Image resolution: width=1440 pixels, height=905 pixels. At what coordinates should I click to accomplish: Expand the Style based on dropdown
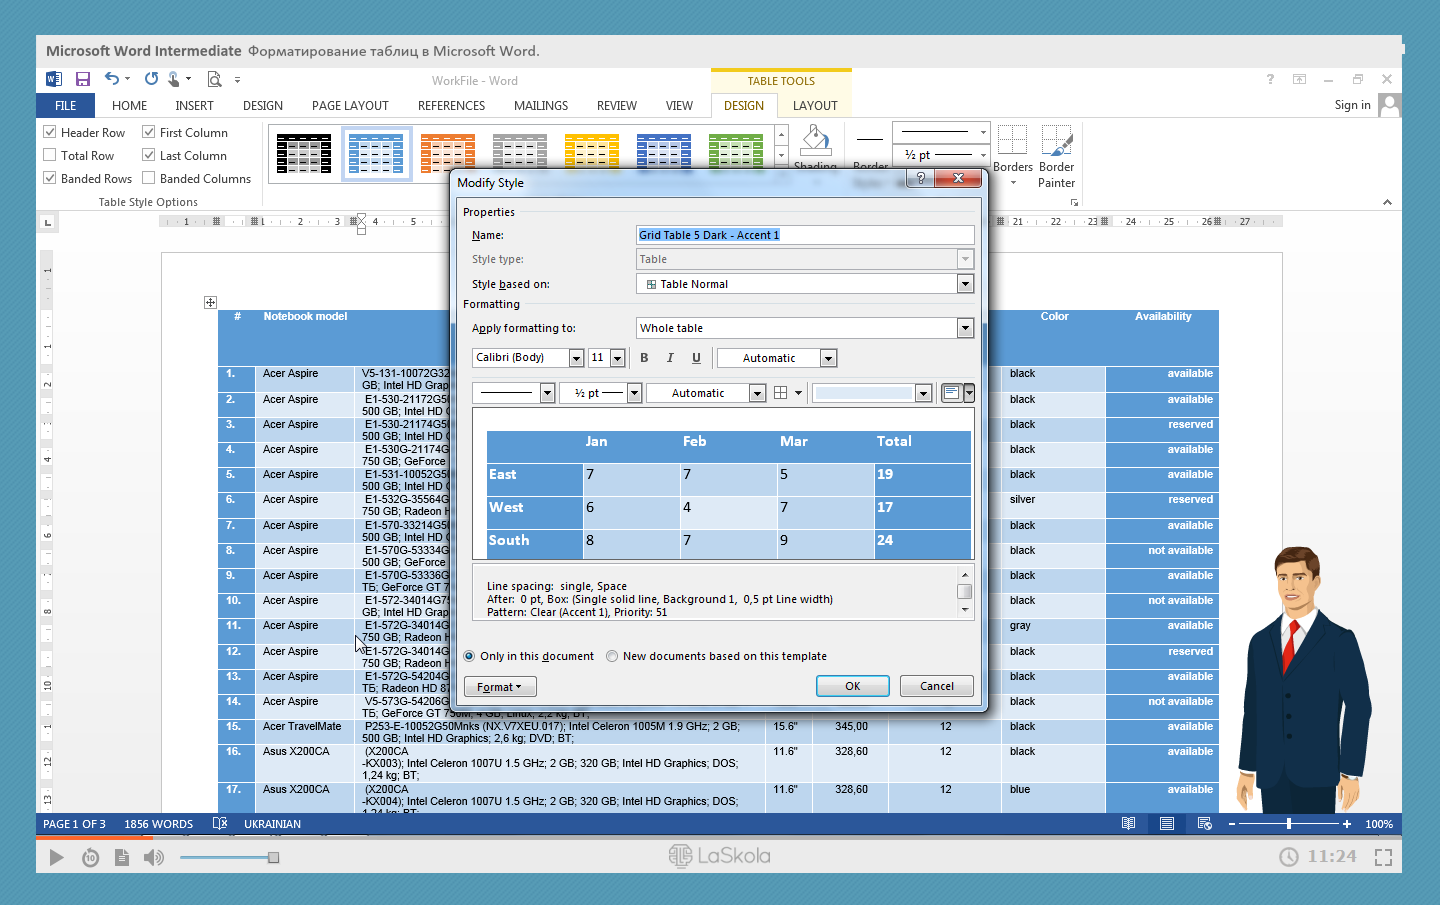tap(965, 284)
